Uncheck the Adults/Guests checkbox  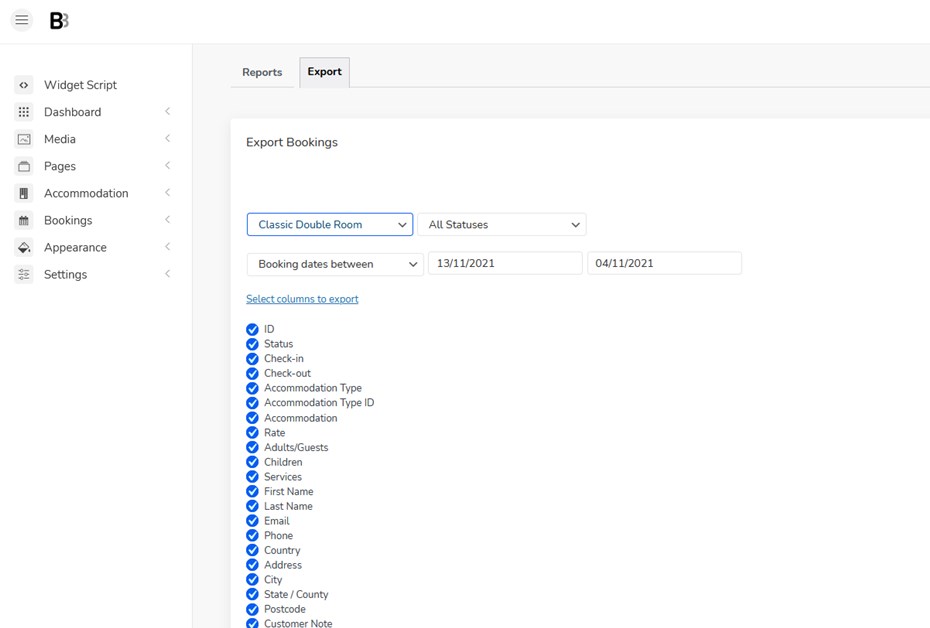252,447
